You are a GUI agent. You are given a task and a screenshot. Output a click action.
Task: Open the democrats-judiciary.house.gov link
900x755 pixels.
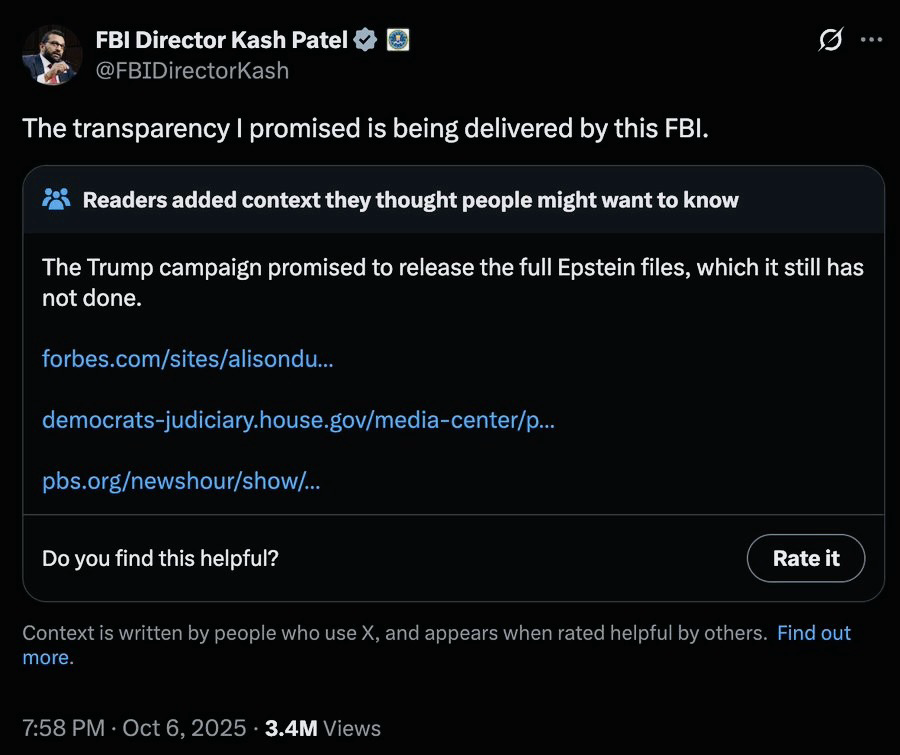point(298,420)
